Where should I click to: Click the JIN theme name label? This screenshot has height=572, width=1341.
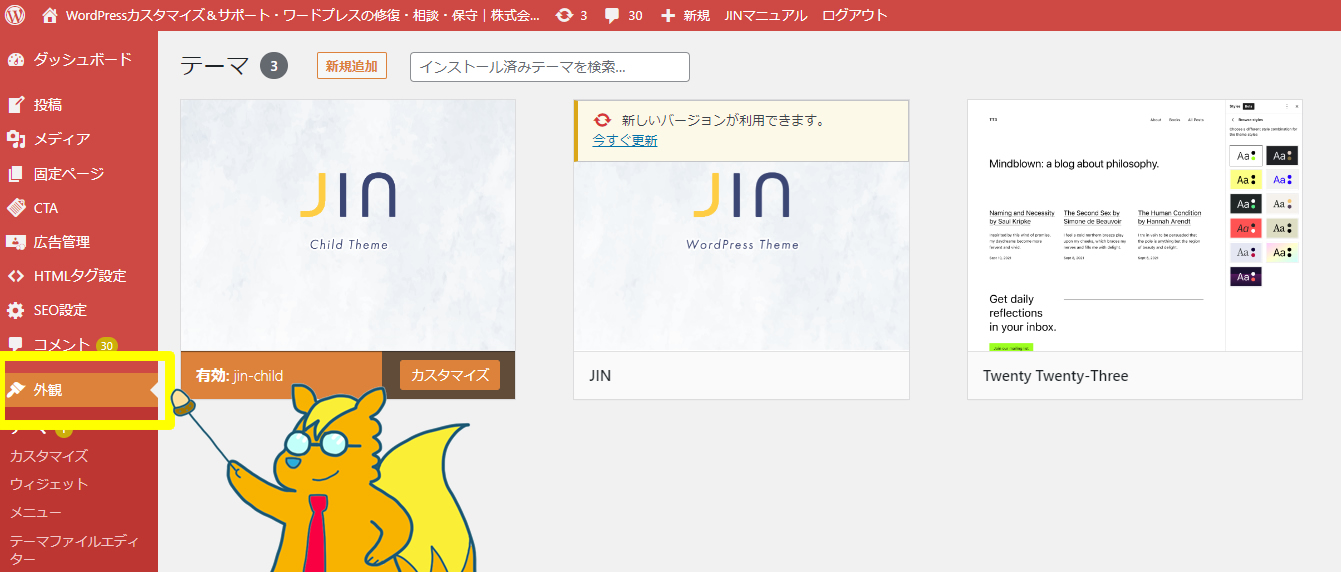(600, 376)
